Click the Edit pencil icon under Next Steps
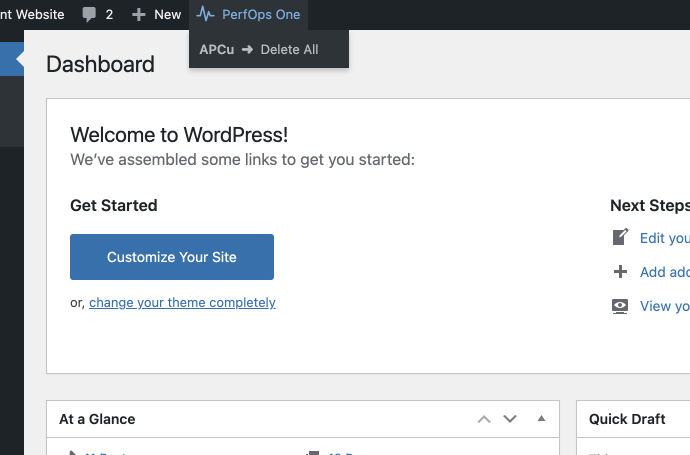The image size is (690, 455). pyautogui.click(x=620, y=238)
